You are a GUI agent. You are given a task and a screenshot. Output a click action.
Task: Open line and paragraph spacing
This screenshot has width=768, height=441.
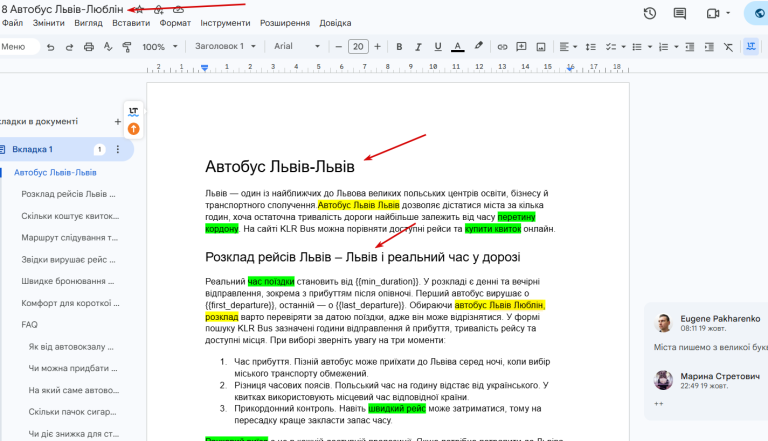(x=591, y=47)
